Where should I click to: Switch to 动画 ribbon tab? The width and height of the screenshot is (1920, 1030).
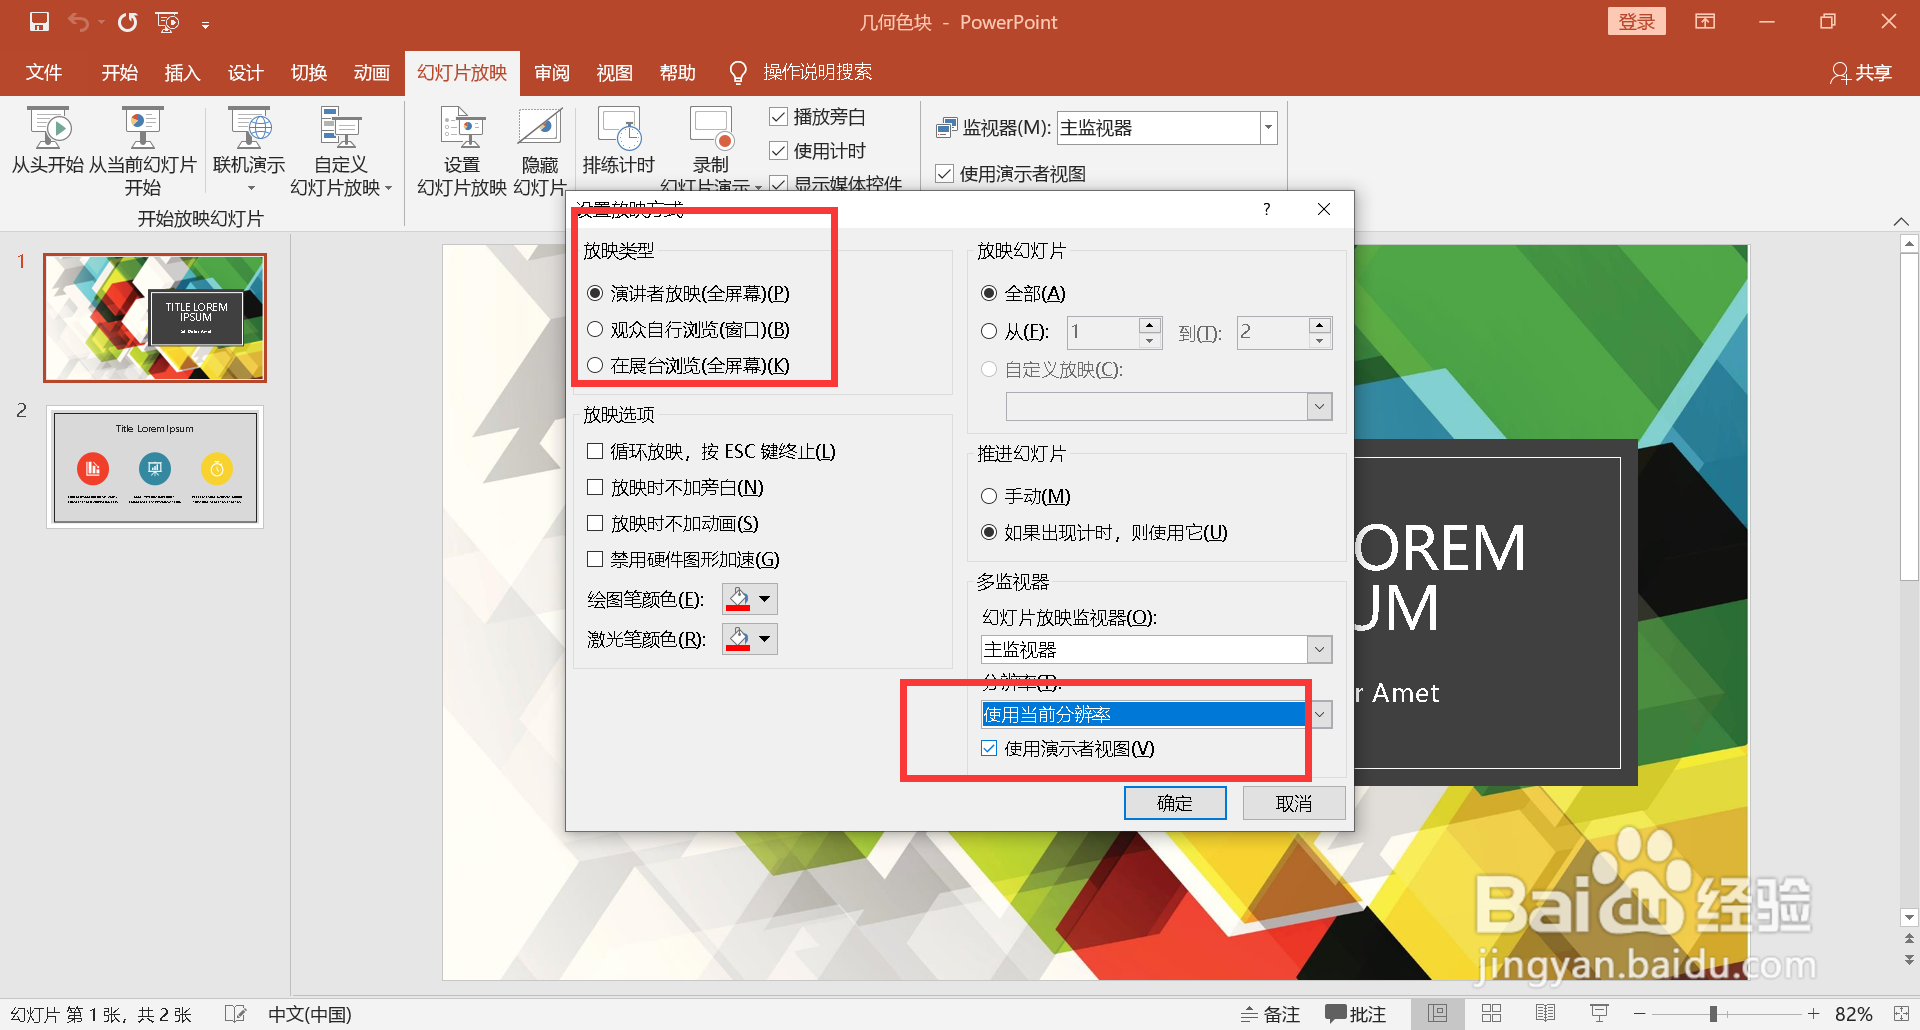372,72
